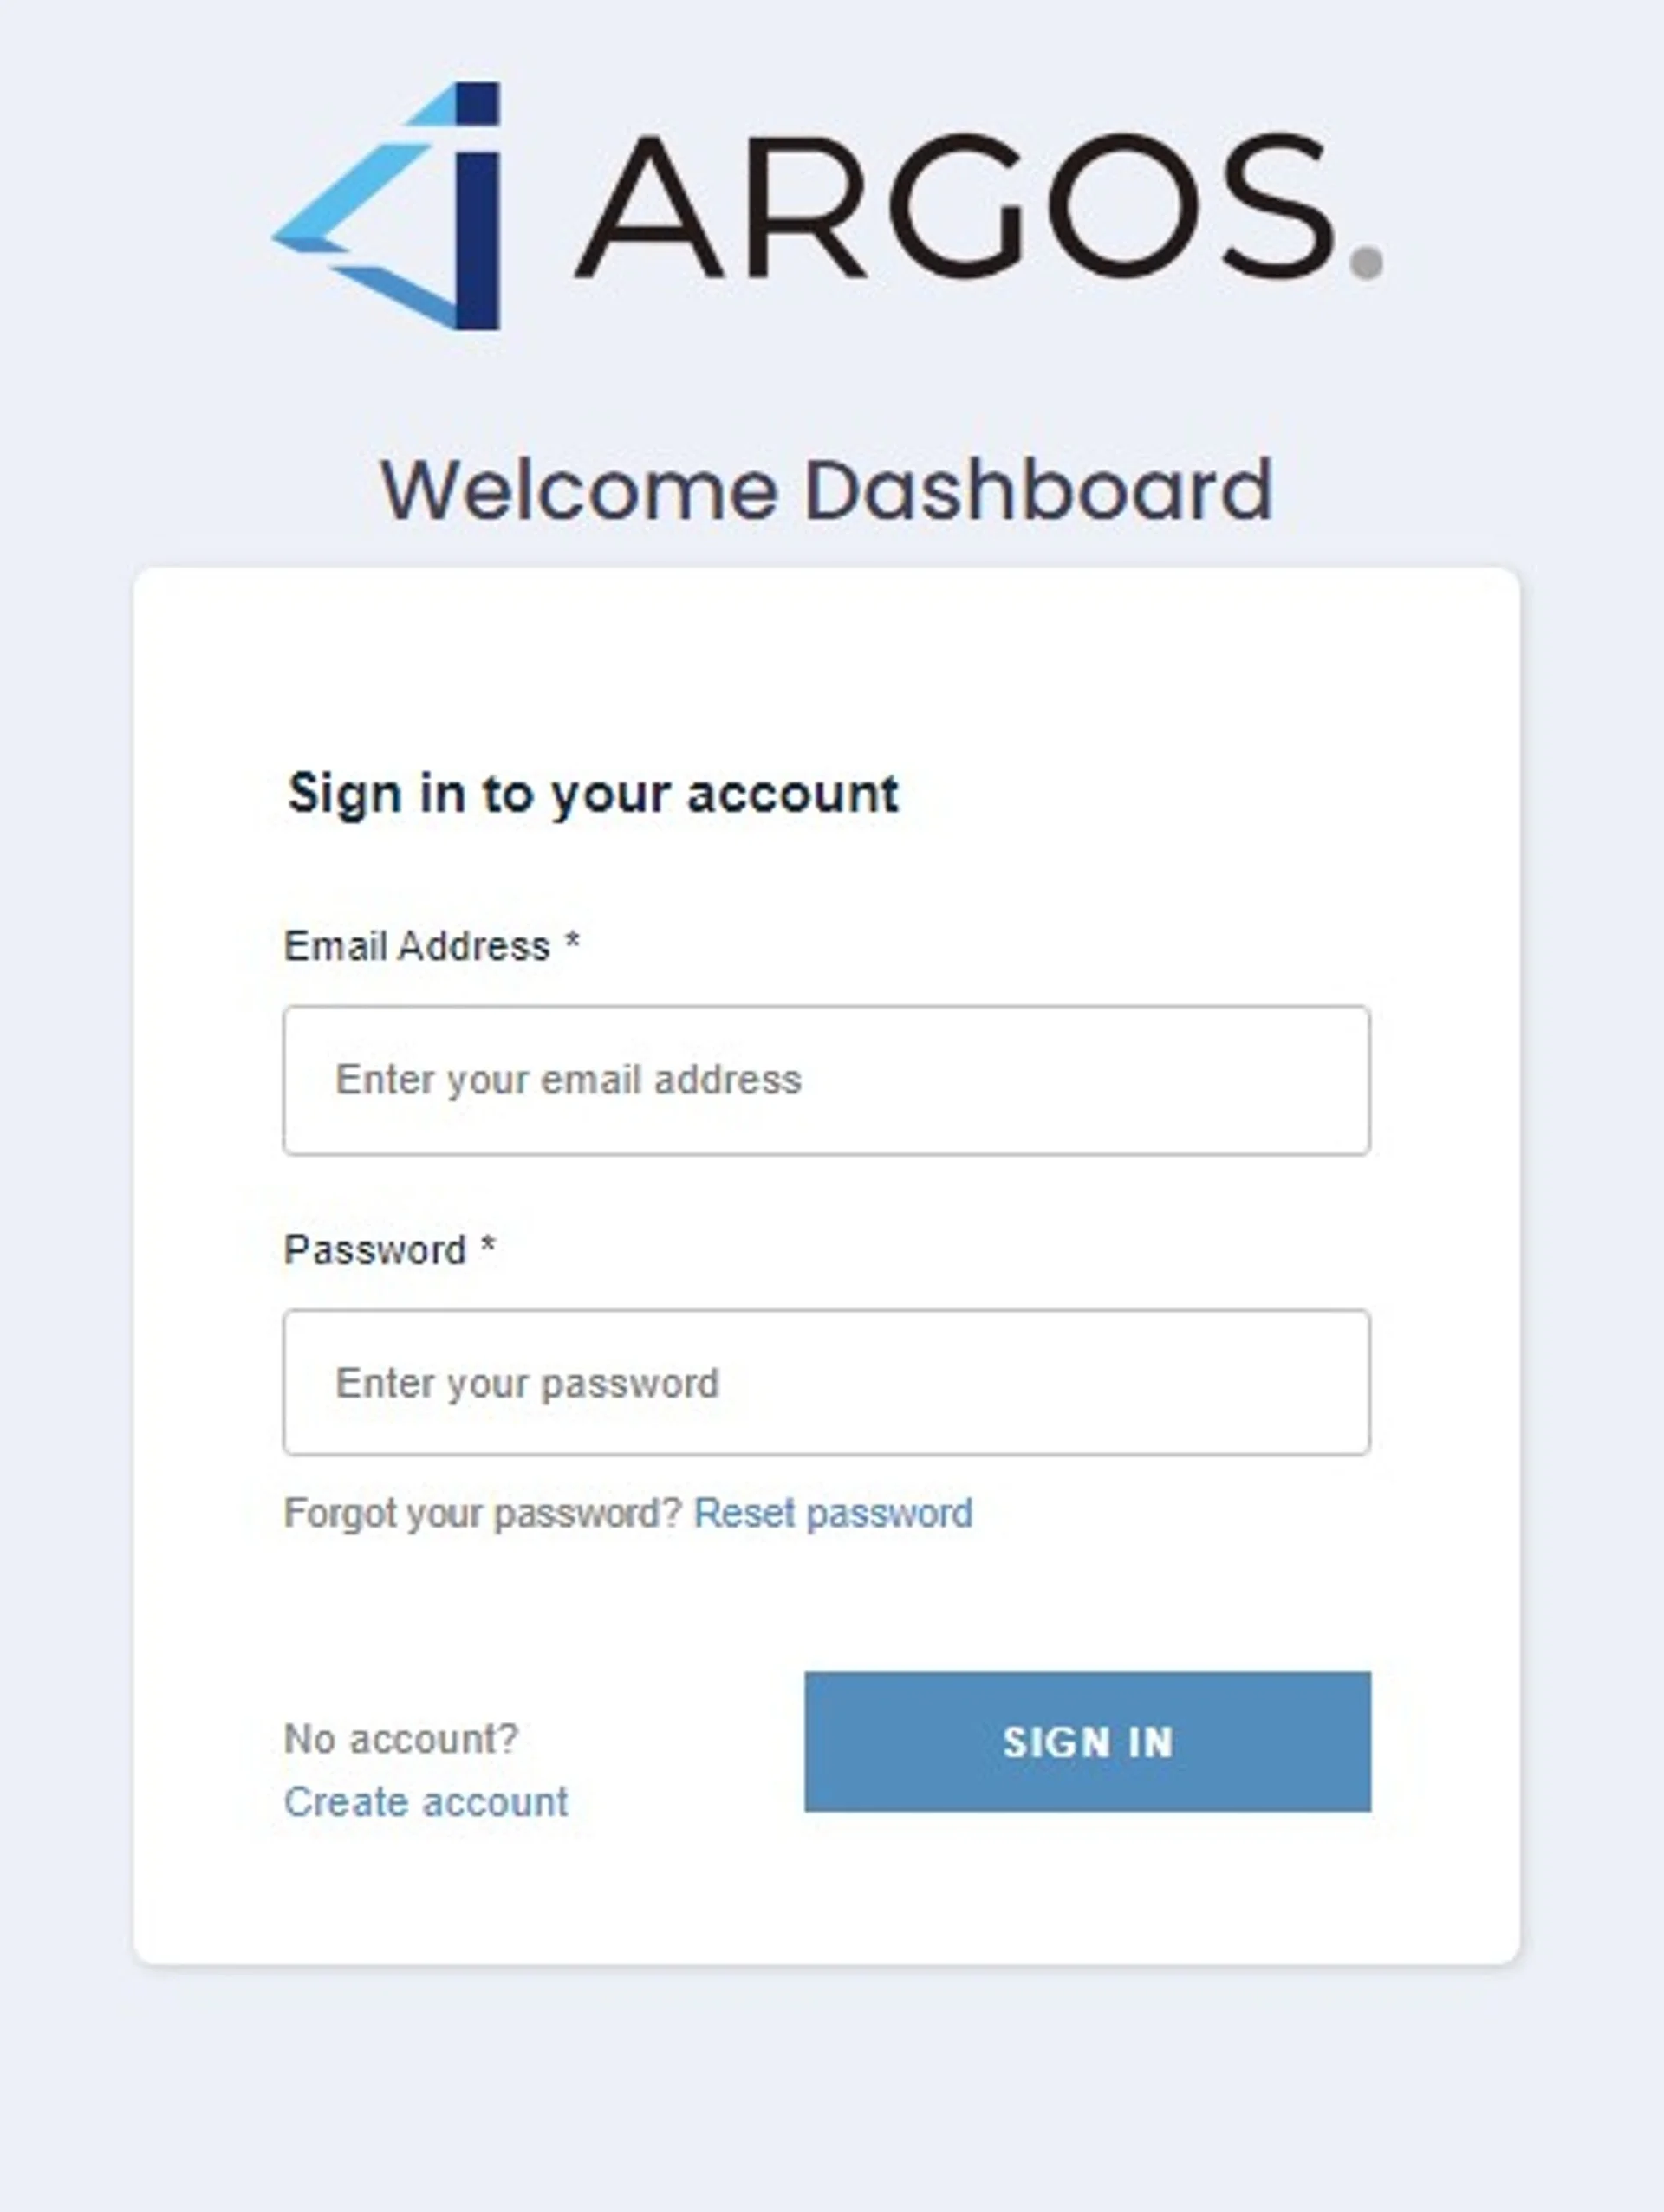This screenshot has height=2212, width=1664.
Task: Click the asterisk beside Email Address
Action: click(572, 942)
